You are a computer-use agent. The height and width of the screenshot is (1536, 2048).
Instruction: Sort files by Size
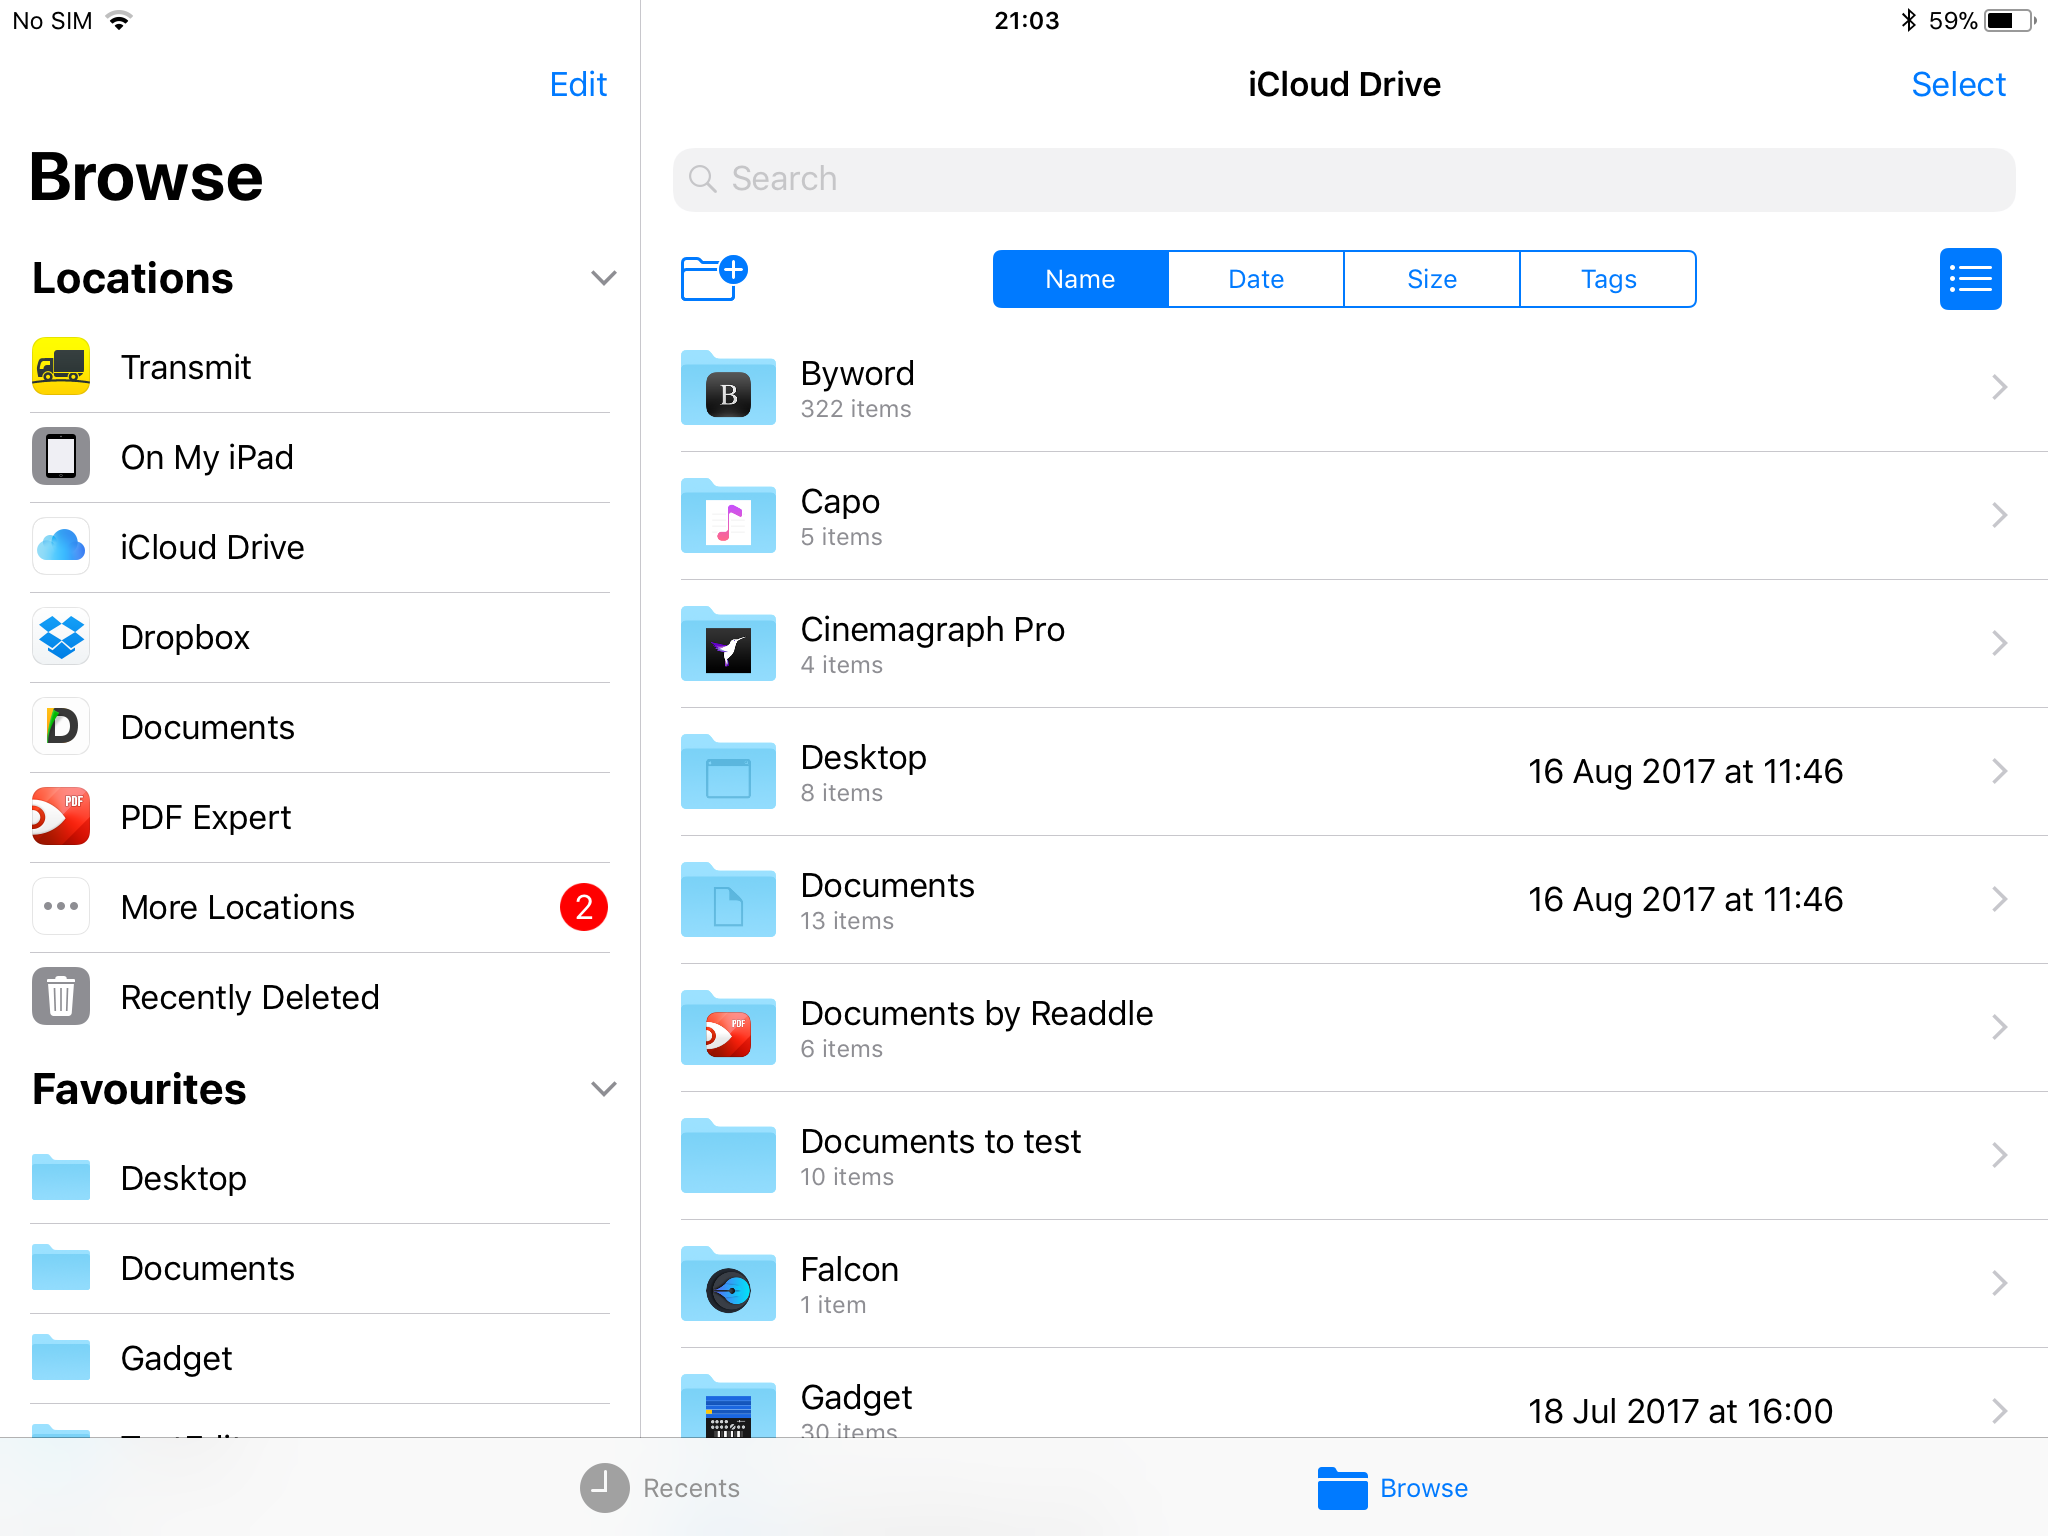coord(1432,279)
